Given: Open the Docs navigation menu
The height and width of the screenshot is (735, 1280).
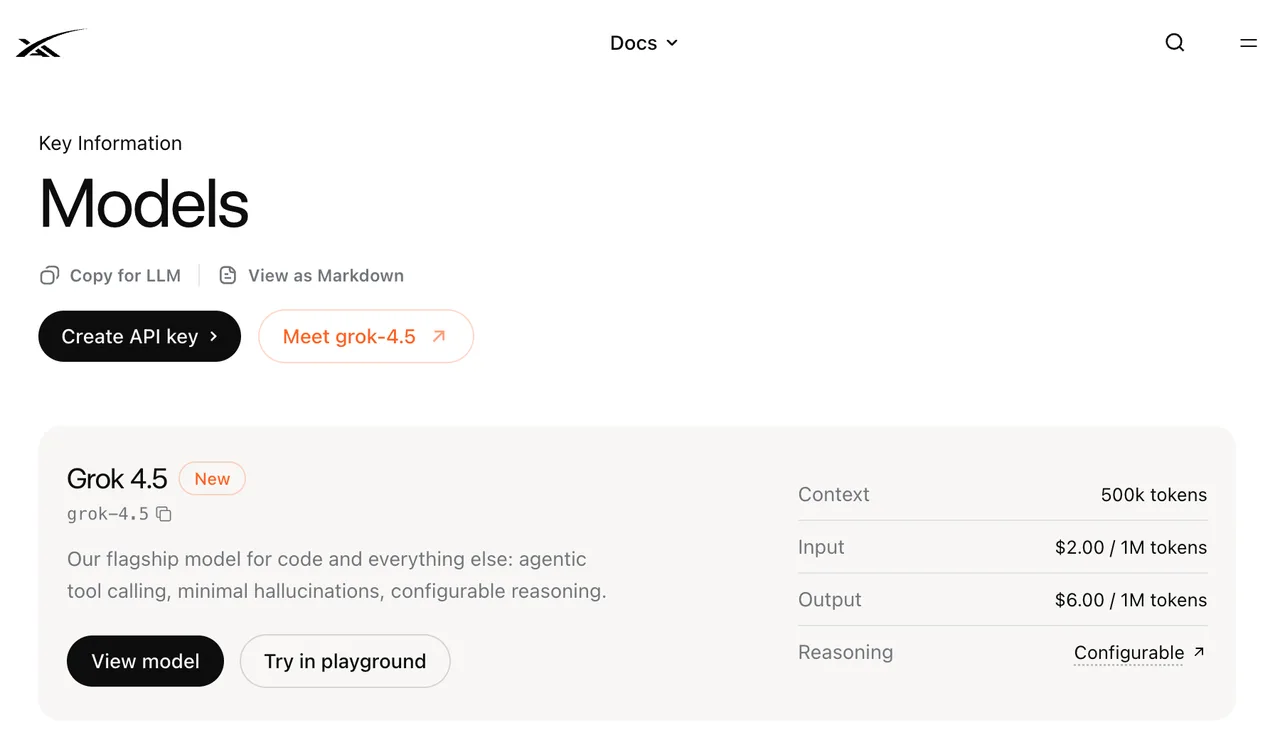Looking at the screenshot, I should click(x=644, y=43).
